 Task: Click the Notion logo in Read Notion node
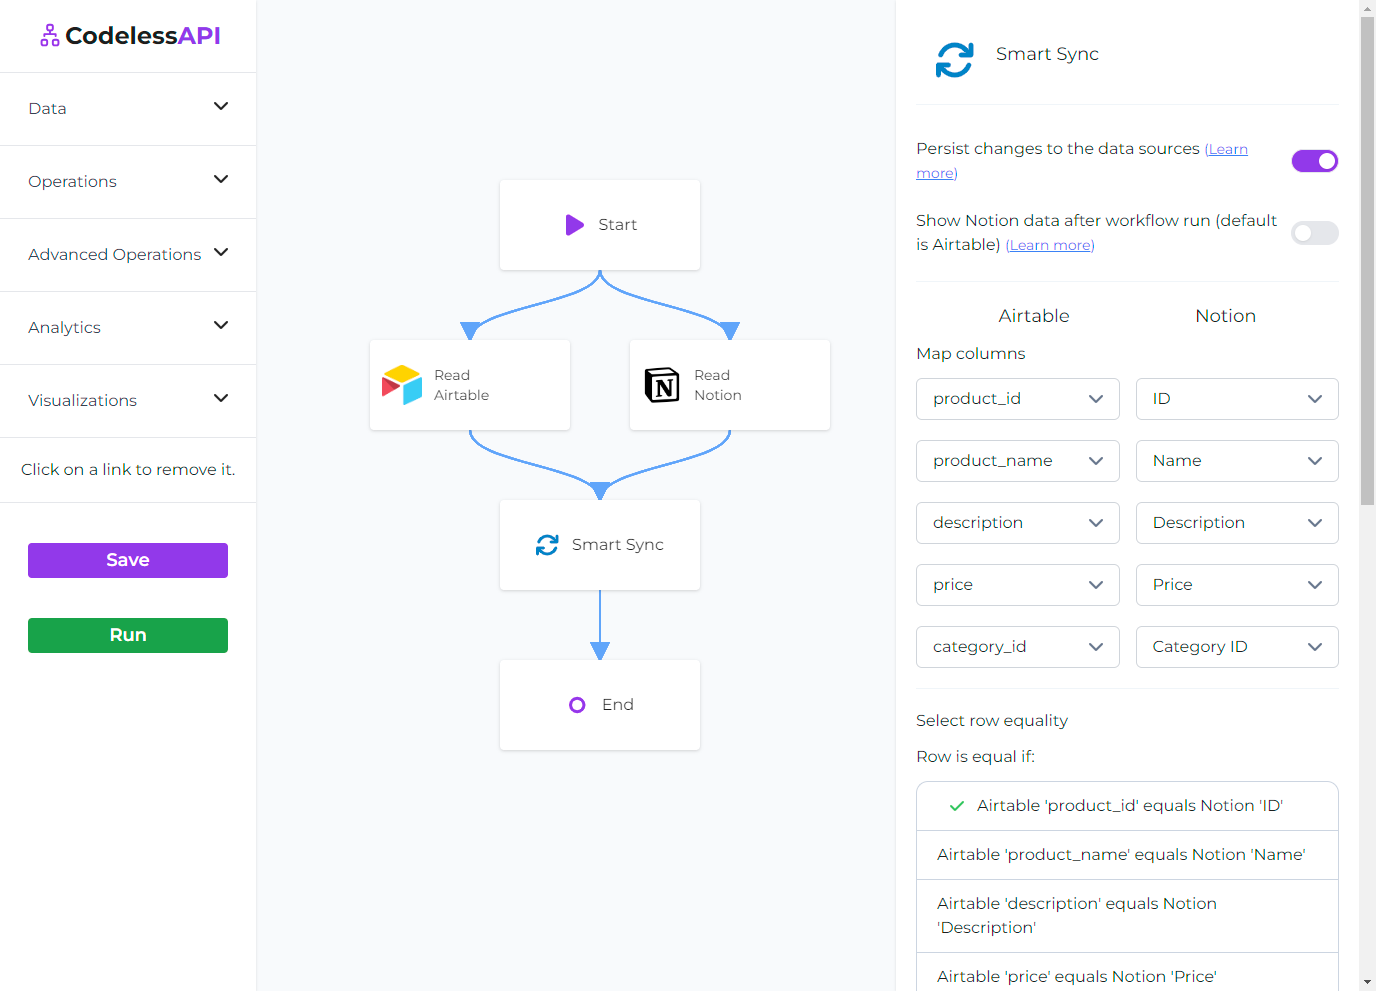pyautogui.click(x=662, y=385)
